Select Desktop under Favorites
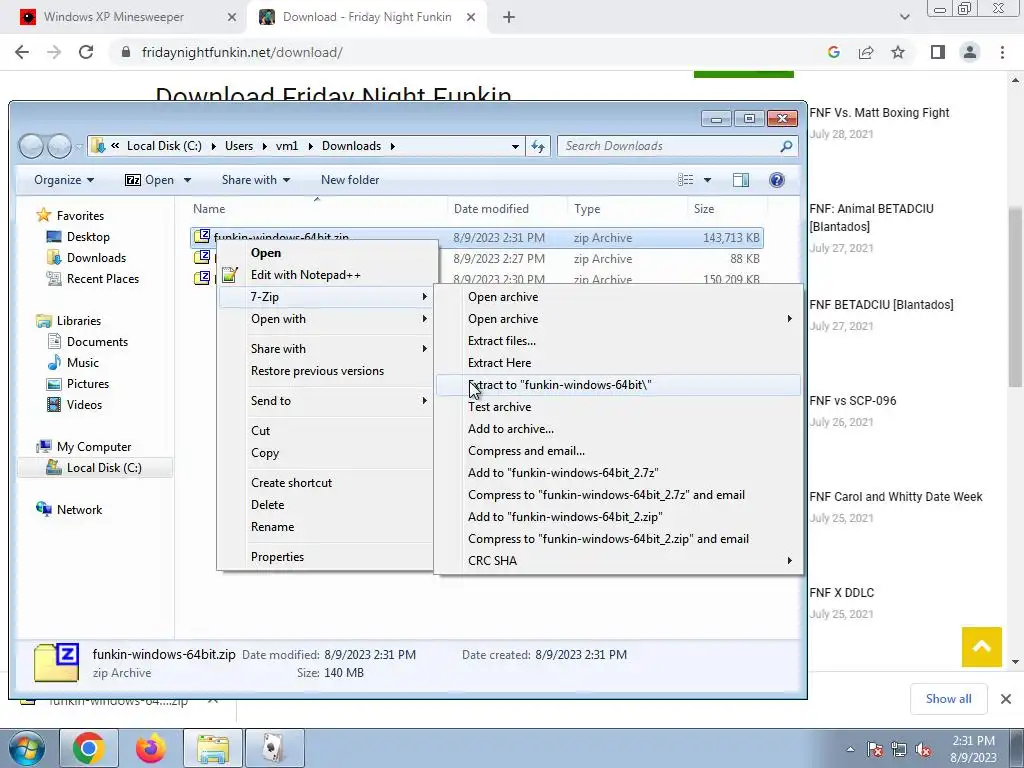 tap(88, 237)
